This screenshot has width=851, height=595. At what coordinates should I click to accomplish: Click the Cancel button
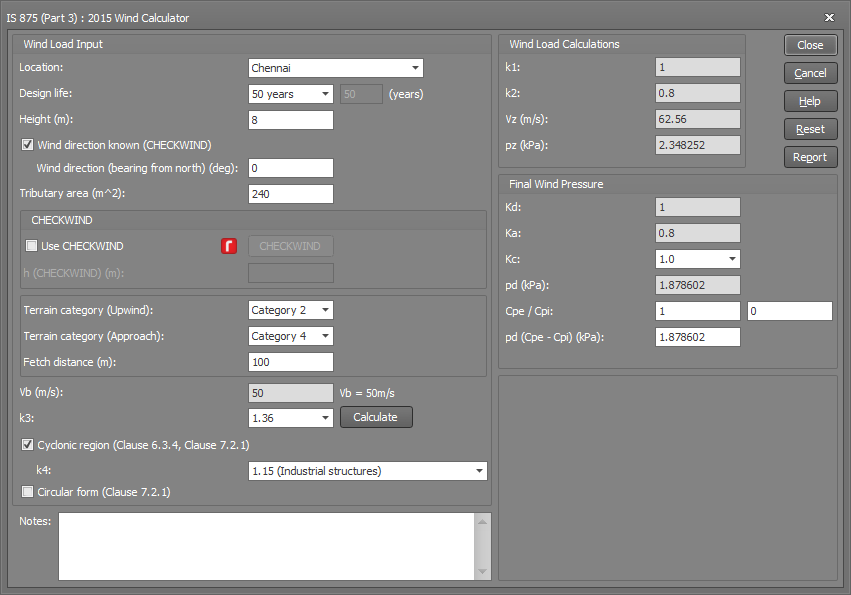pyautogui.click(x=810, y=73)
